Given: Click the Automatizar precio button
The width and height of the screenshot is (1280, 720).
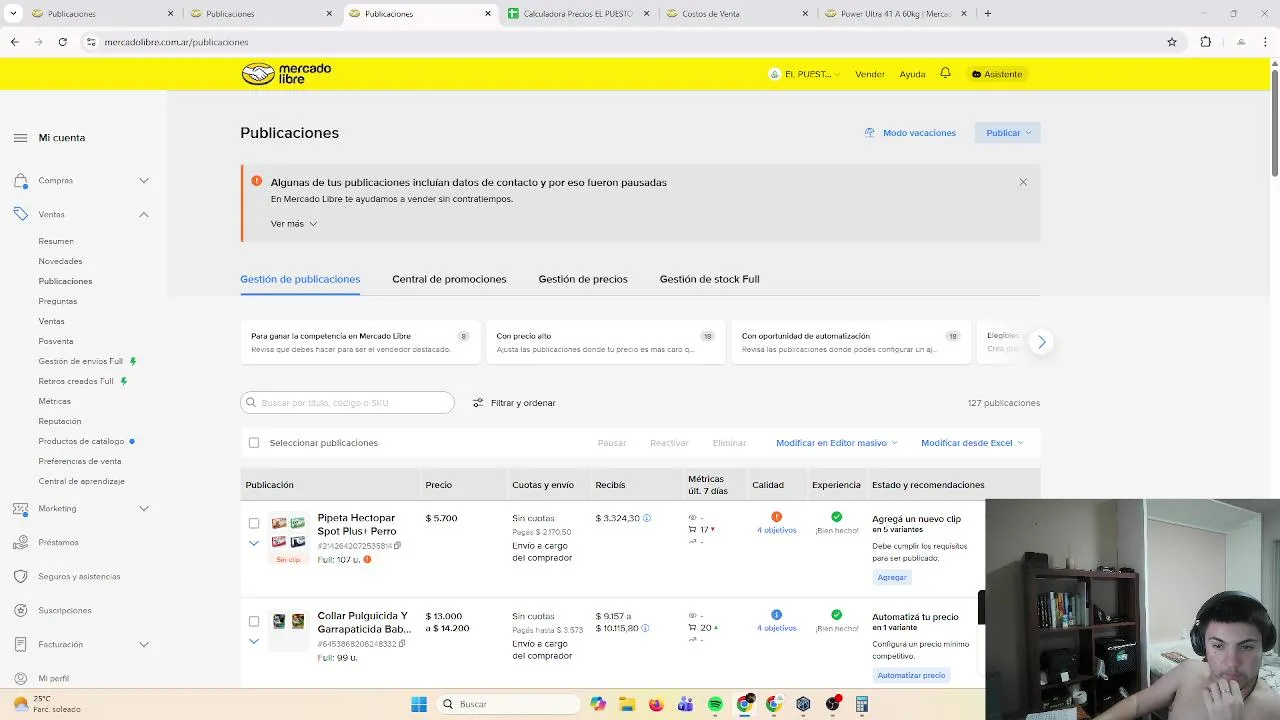Looking at the screenshot, I should coord(911,675).
